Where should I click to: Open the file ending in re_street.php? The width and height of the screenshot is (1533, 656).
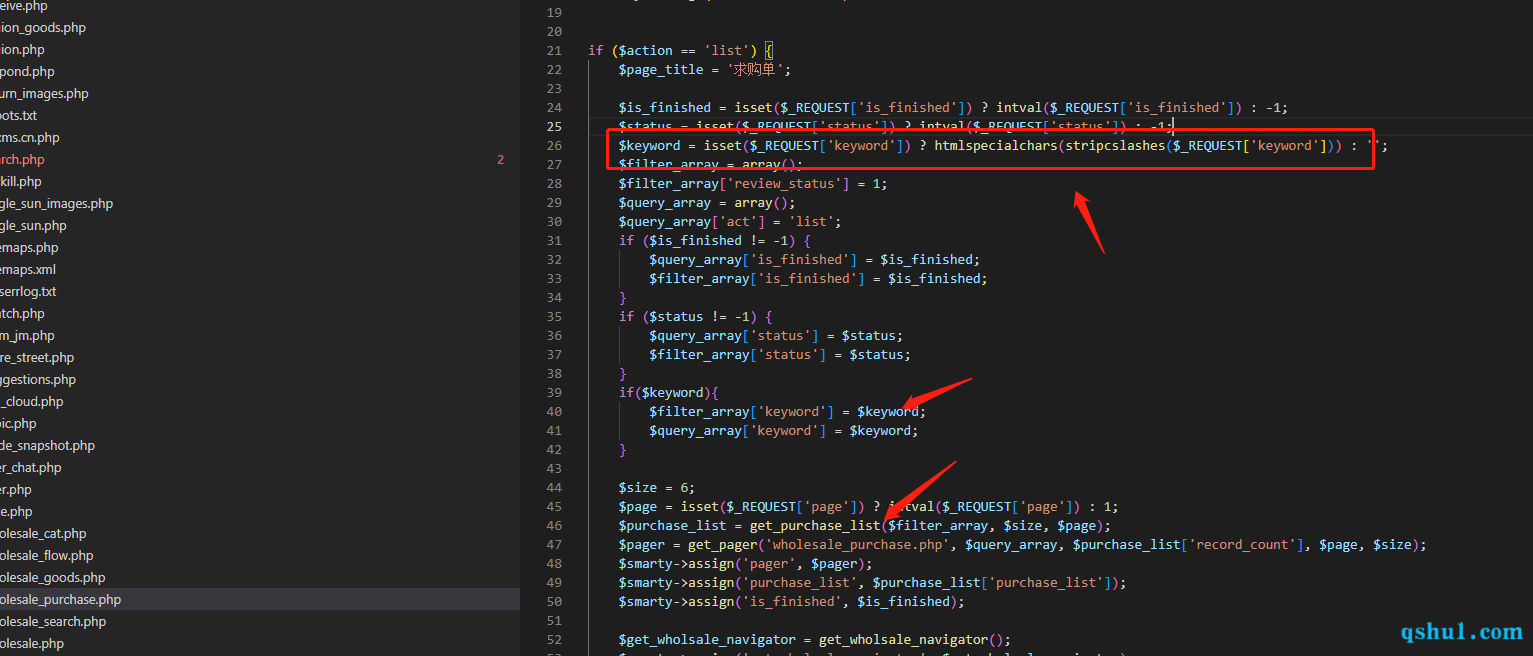click(x=37, y=358)
